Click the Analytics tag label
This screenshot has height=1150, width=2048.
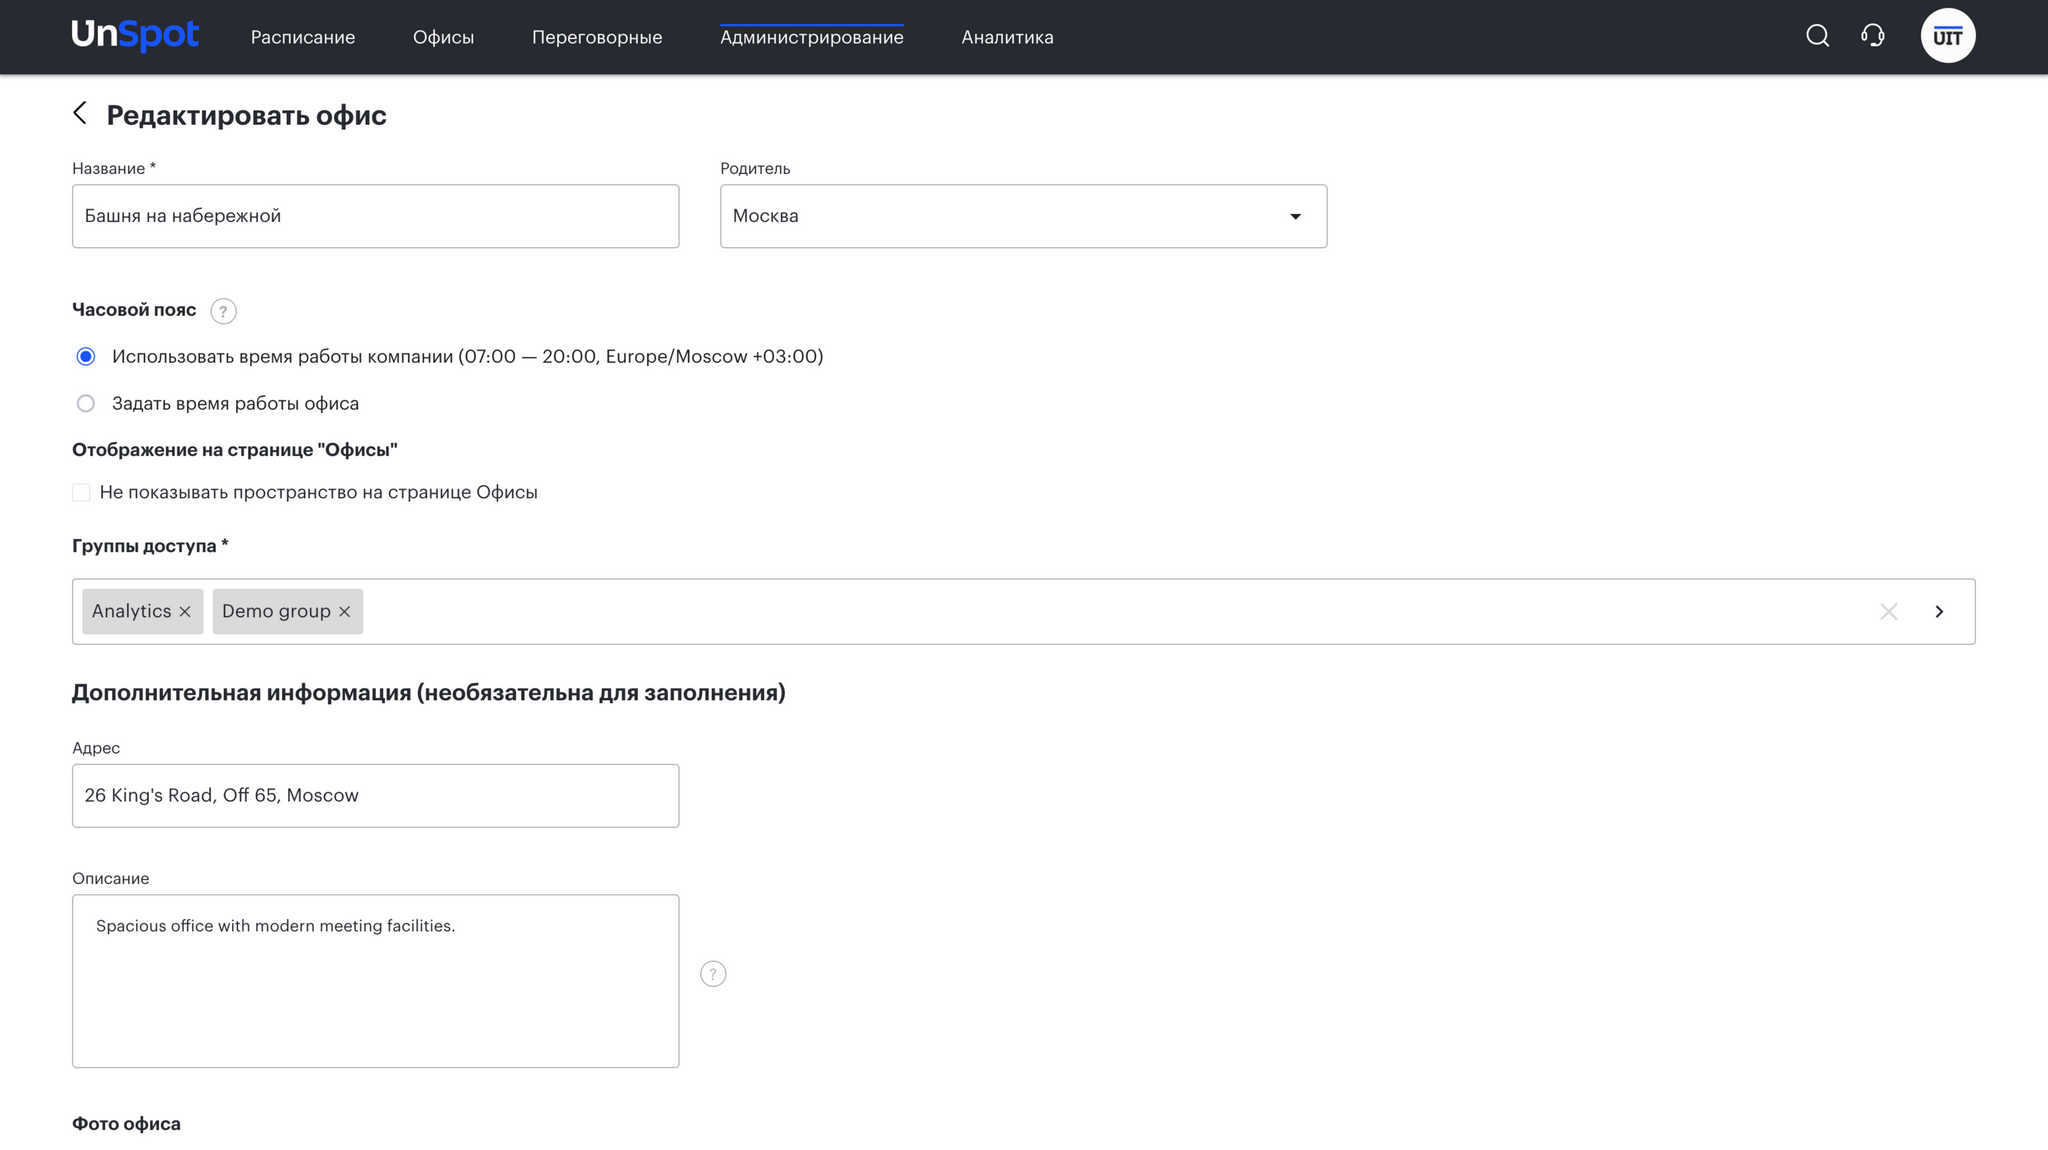tap(131, 611)
